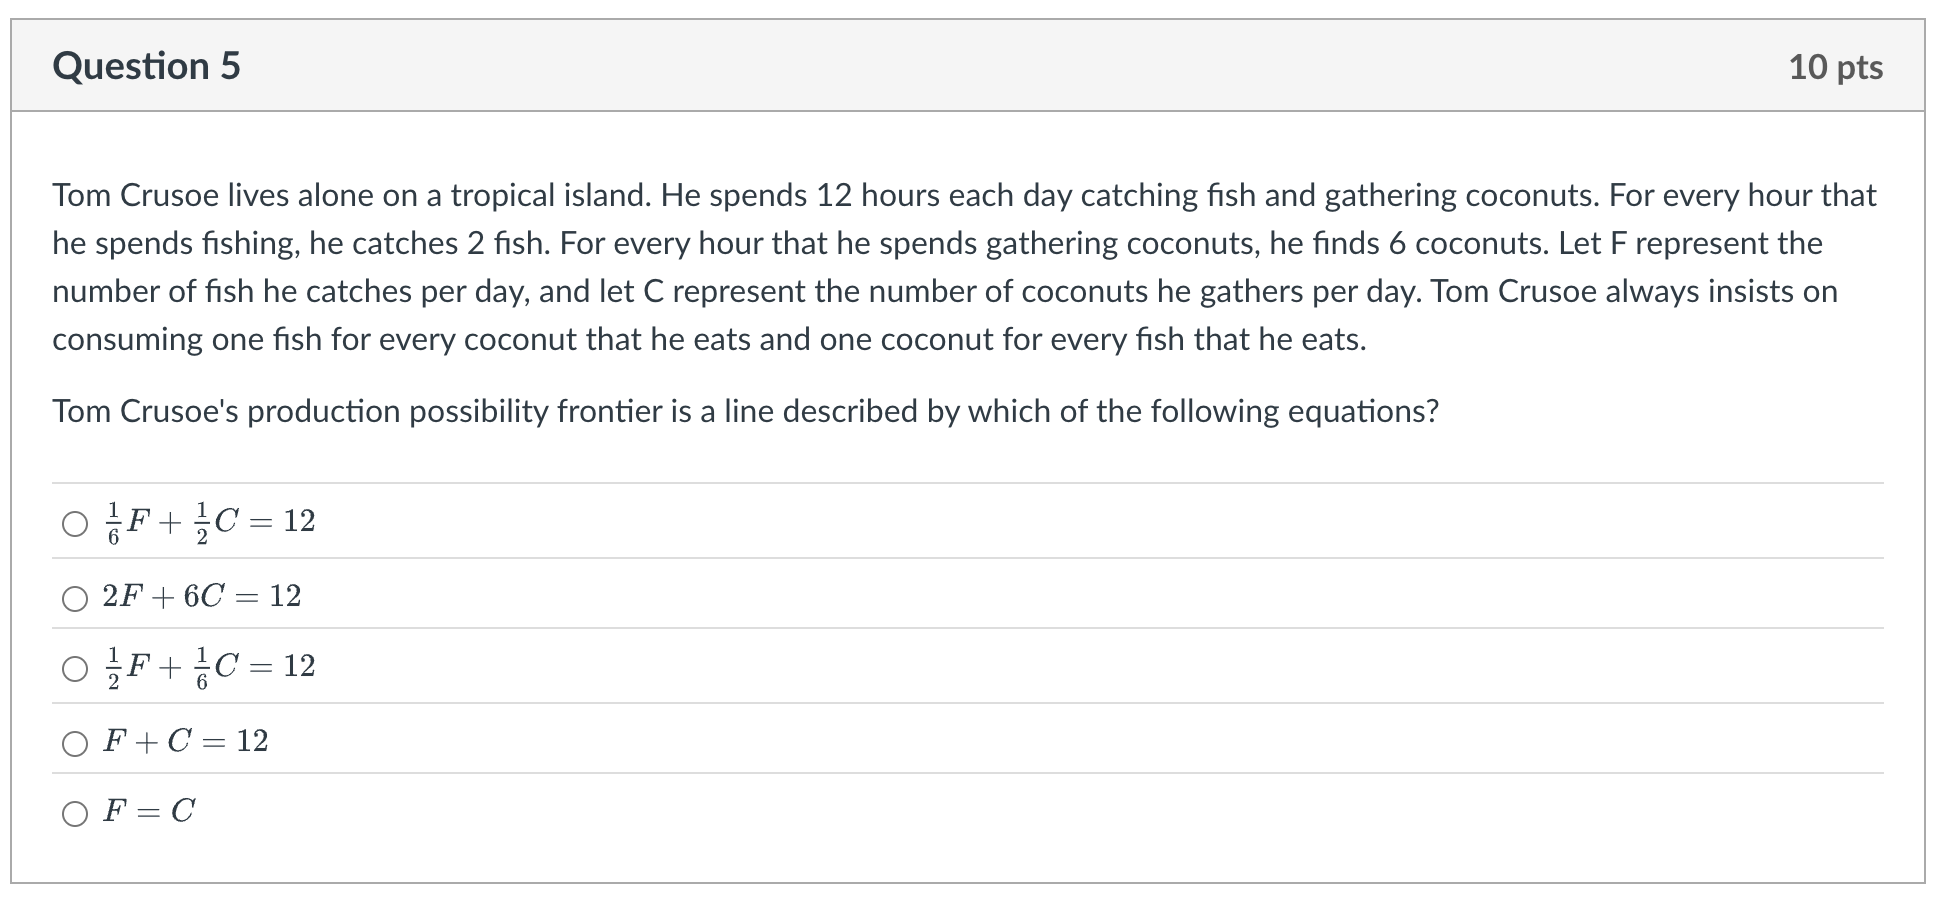Click the equation text F + C = 12

tap(185, 741)
